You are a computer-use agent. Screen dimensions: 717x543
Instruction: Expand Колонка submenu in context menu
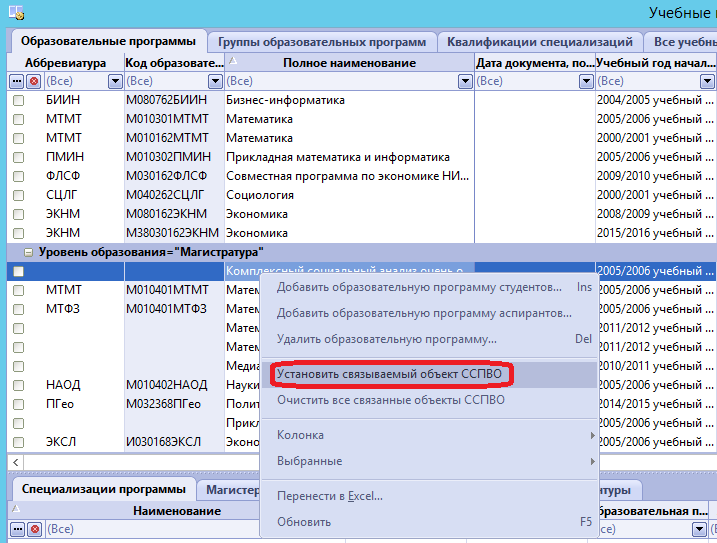(x=593, y=435)
